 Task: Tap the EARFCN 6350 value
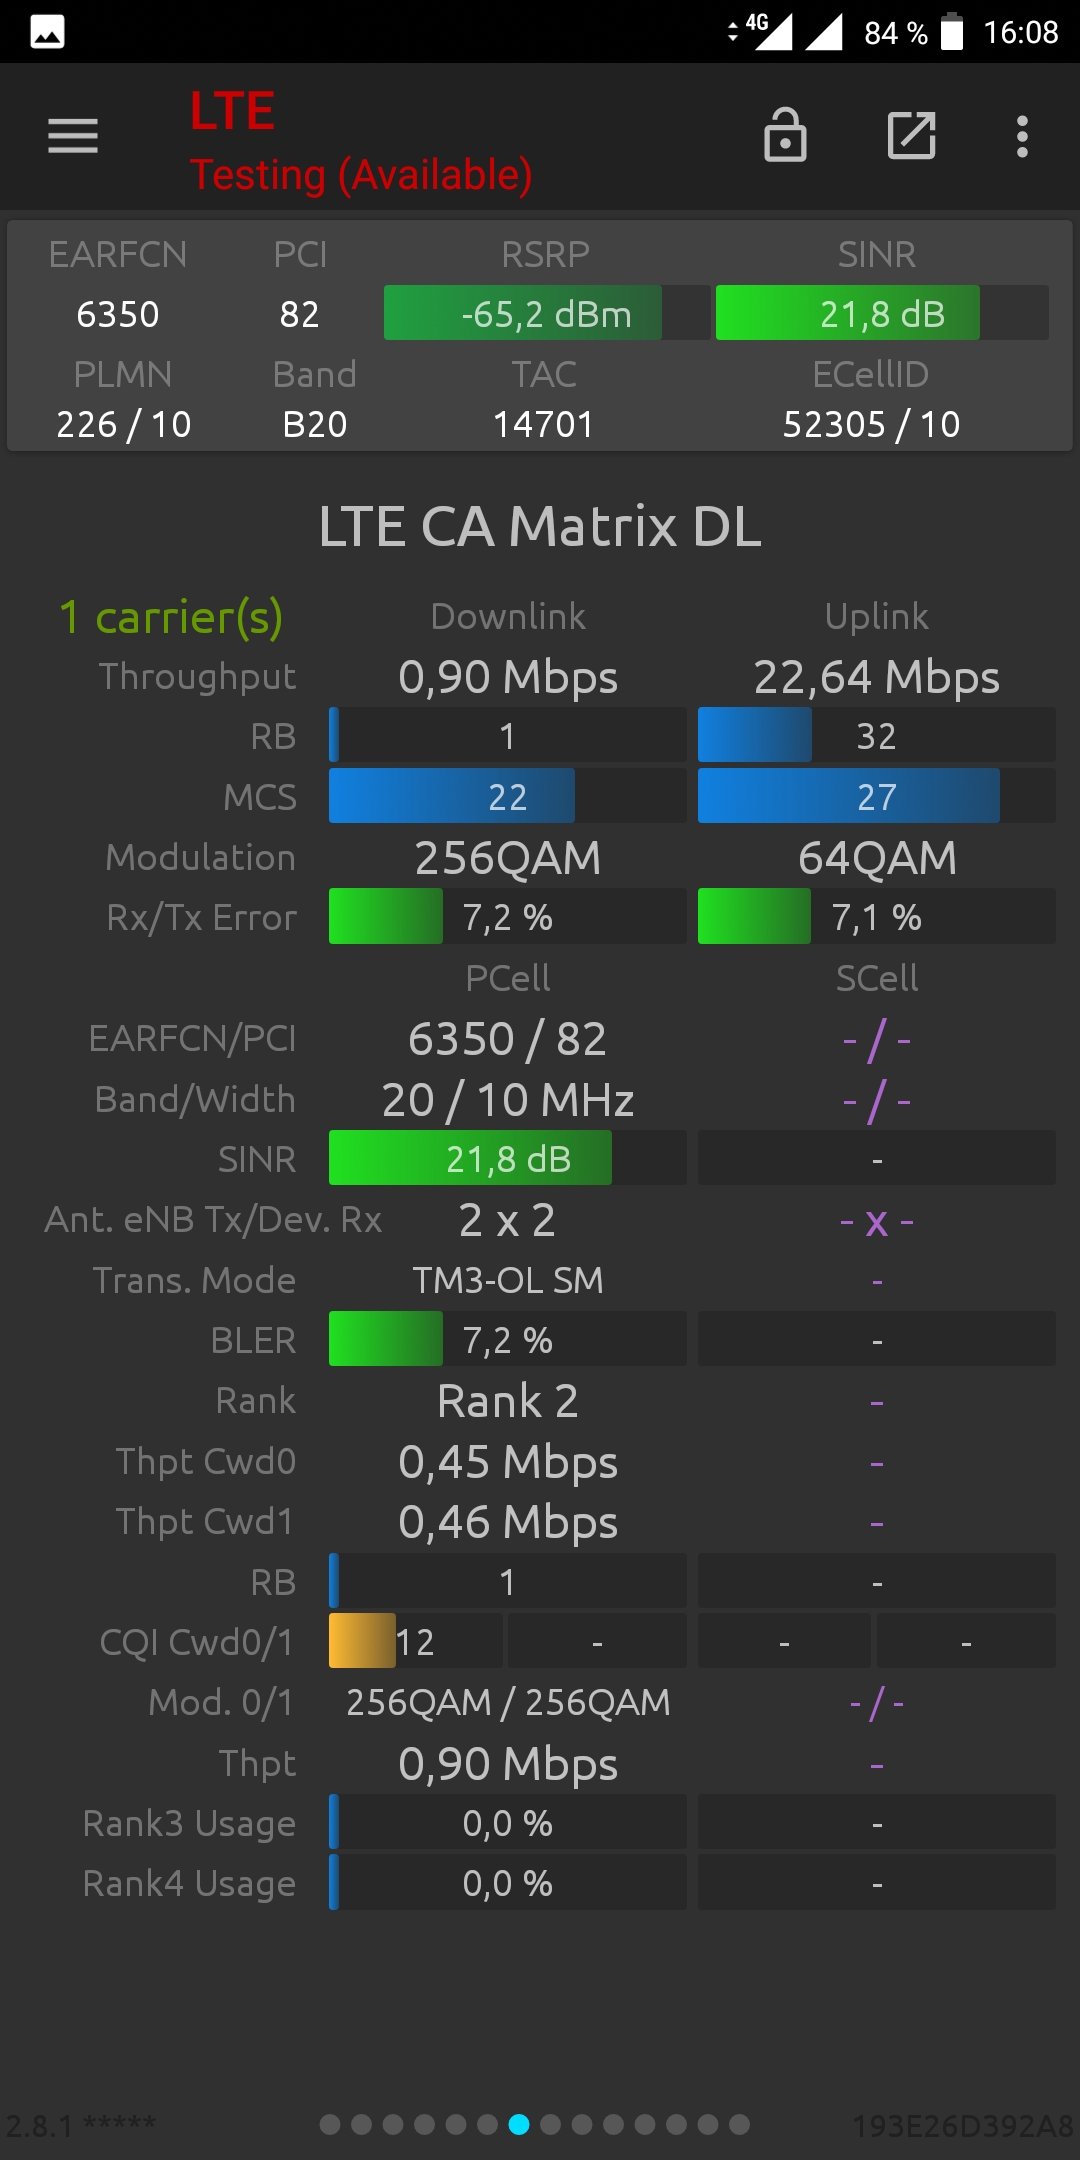click(x=118, y=314)
